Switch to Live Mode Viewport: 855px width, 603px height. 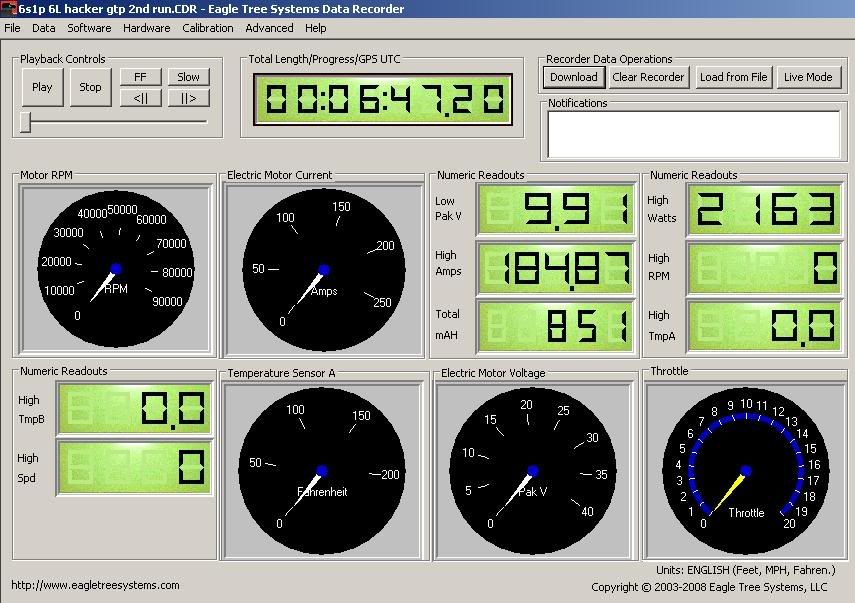coord(807,77)
